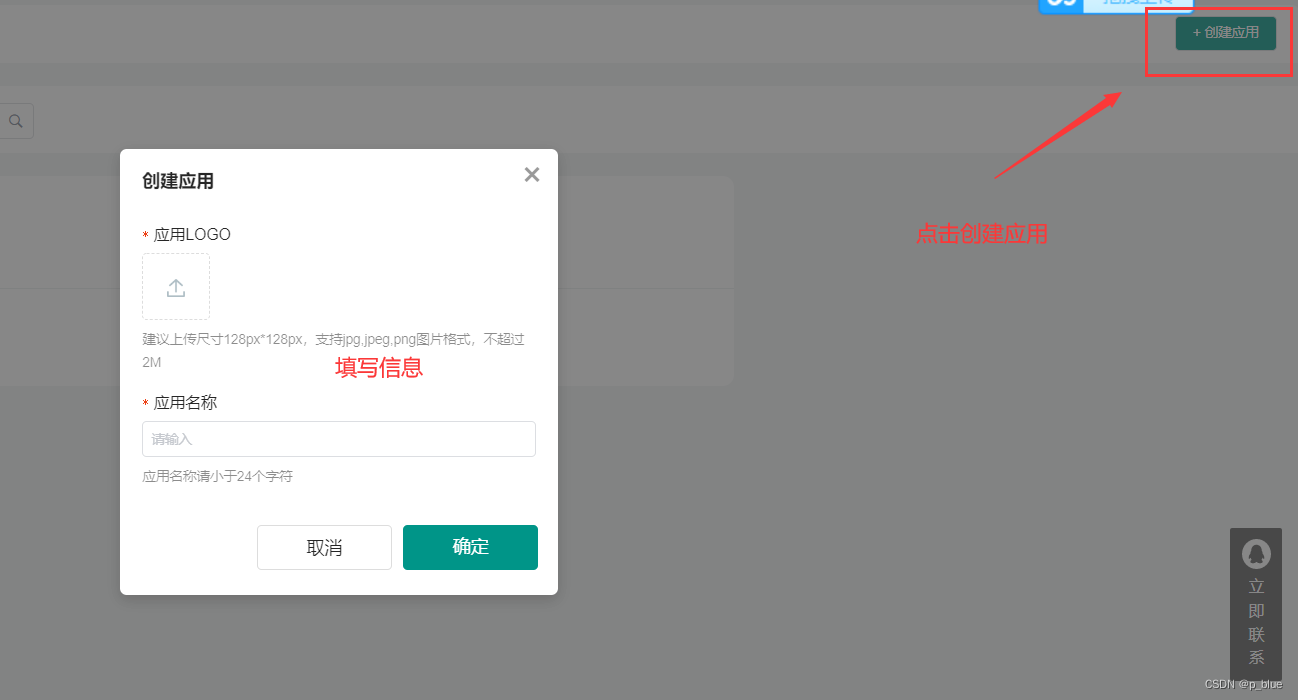Click the blue floating badge at top edge

1116,6
